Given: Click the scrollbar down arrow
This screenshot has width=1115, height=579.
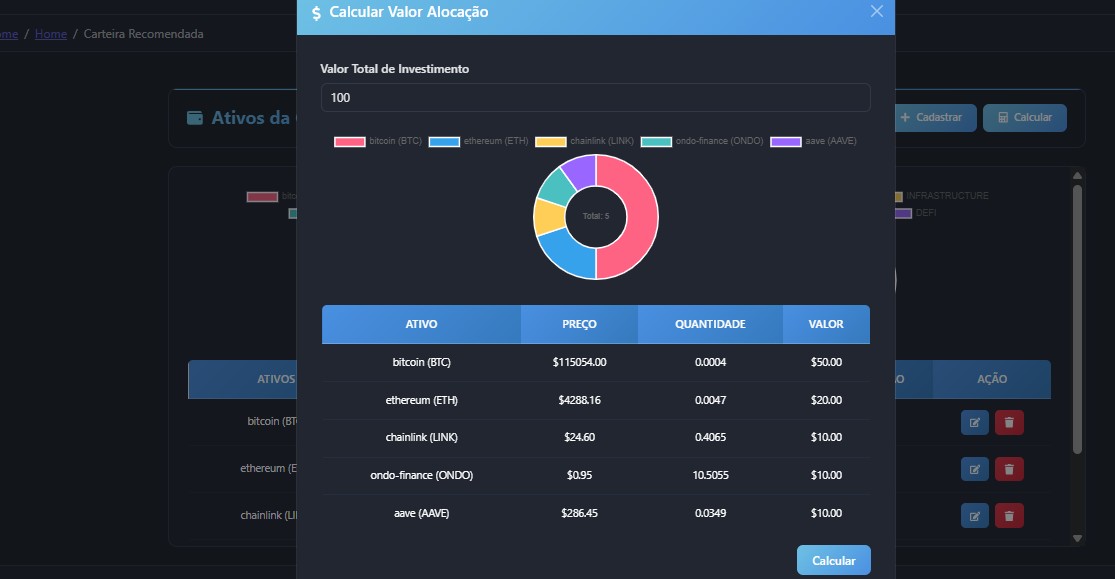Looking at the screenshot, I should (x=1077, y=538).
